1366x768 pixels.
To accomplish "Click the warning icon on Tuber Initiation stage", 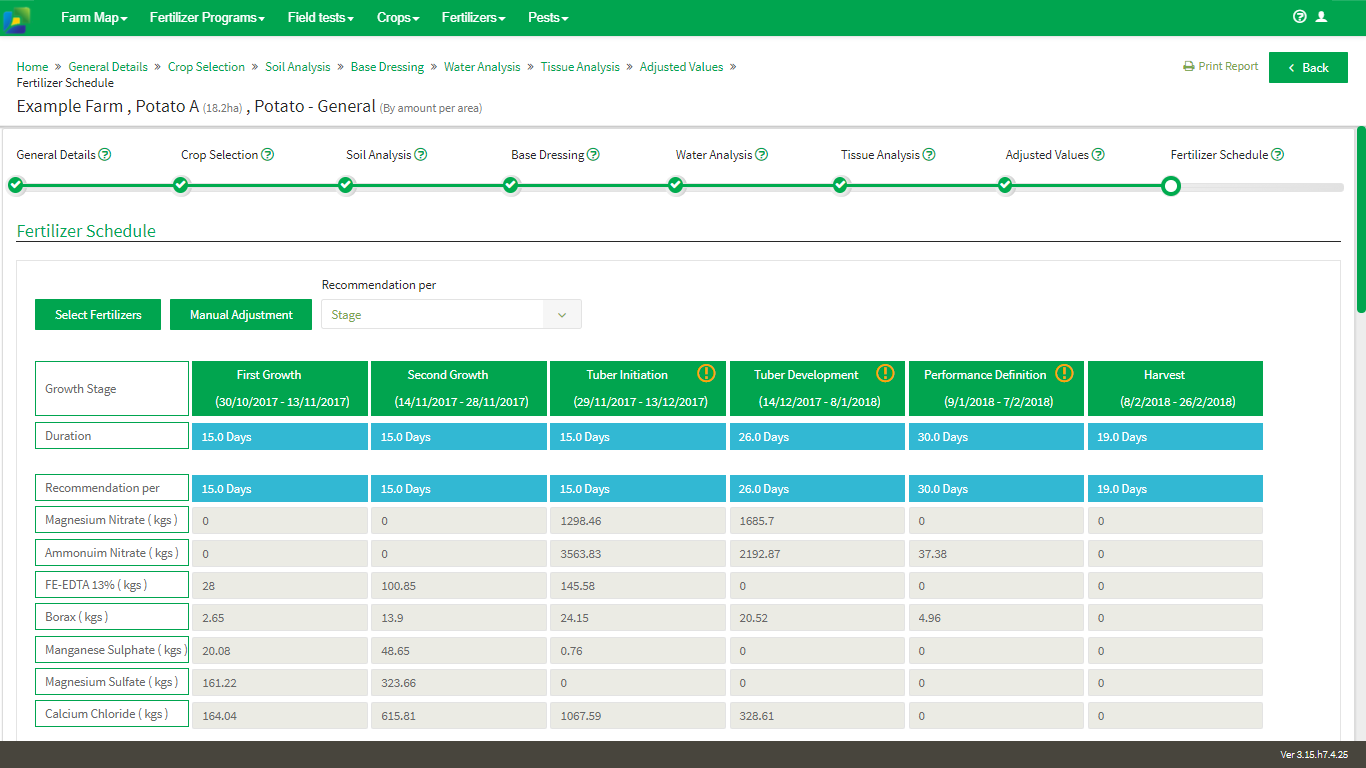I will (x=706, y=373).
